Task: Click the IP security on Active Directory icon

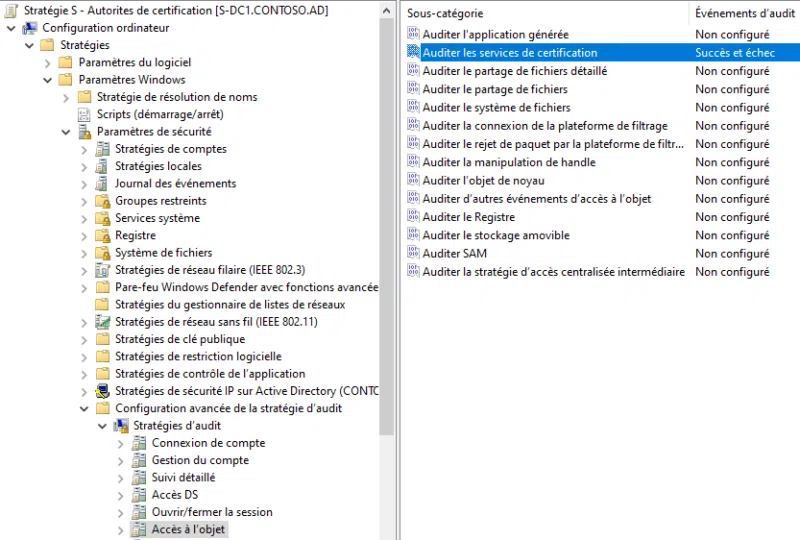Action: click(103, 391)
